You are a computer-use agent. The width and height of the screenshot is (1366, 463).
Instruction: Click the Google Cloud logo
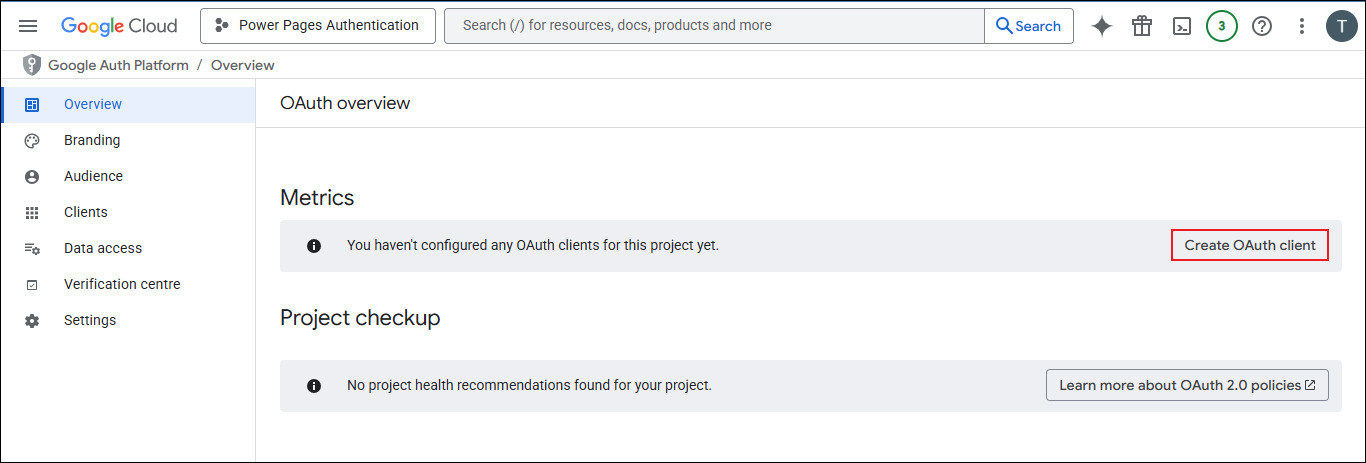click(119, 26)
